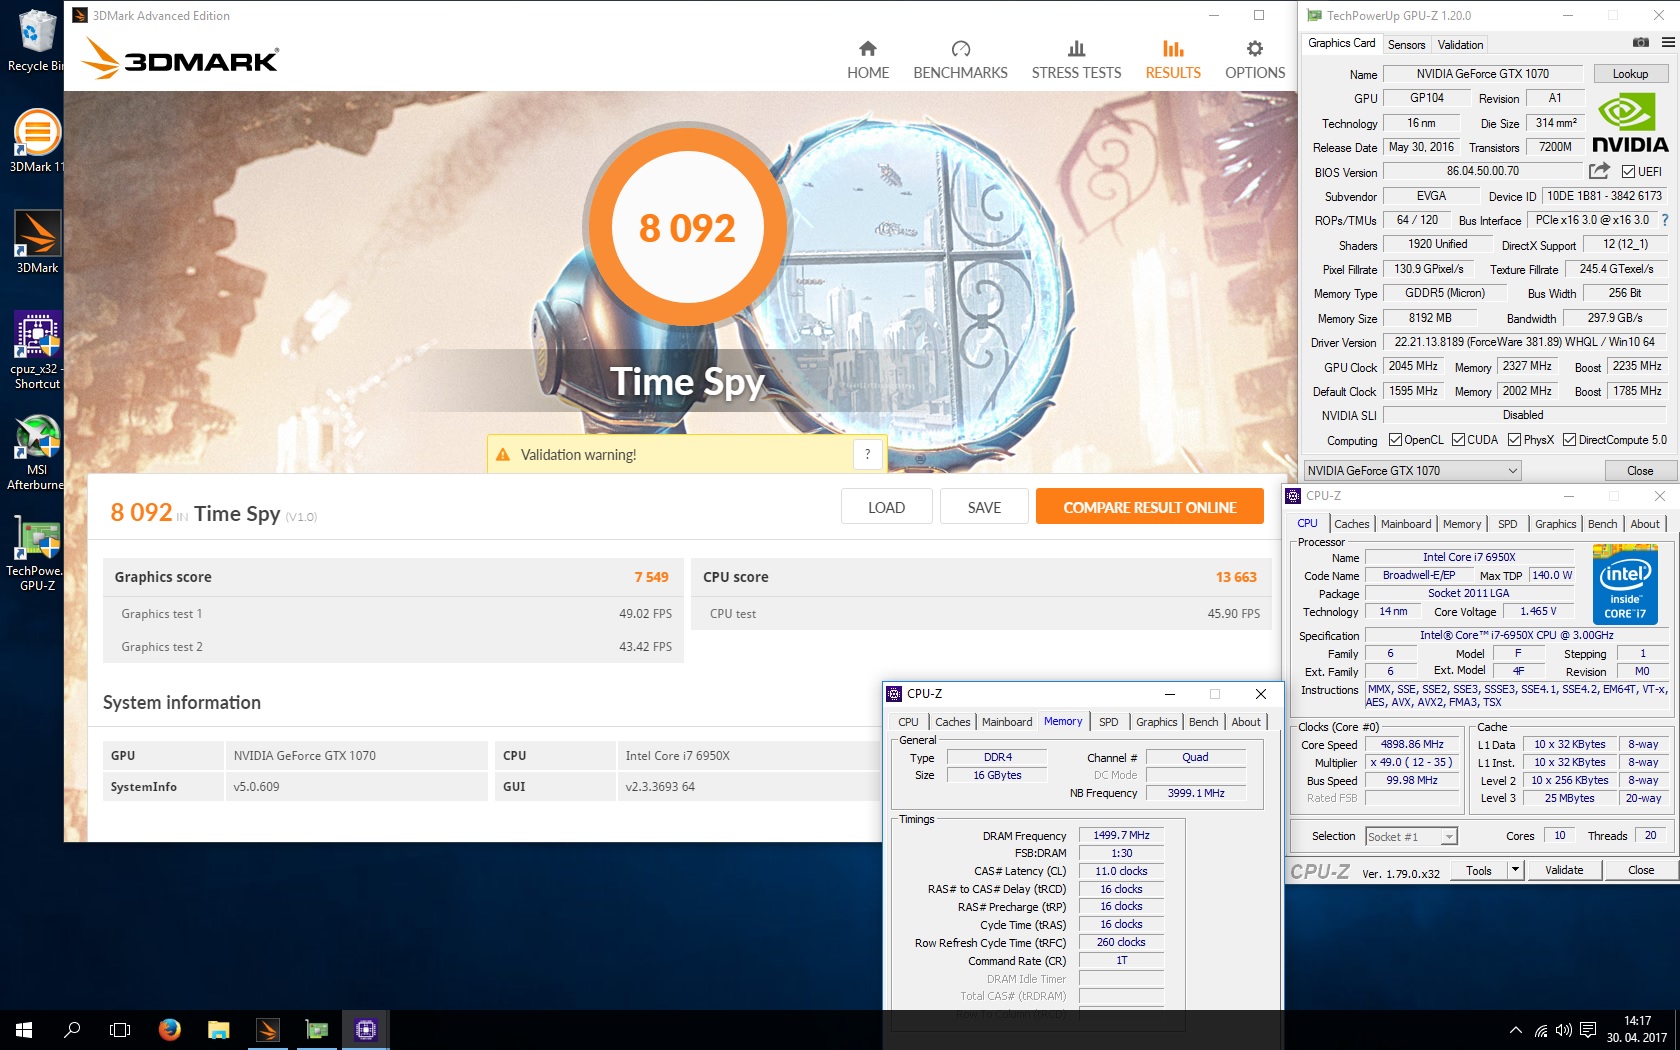Take a GPU-Z screenshot with camera icon
Image resolution: width=1680 pixels, height=1050 pixels.
click(x=1641, y=42)
